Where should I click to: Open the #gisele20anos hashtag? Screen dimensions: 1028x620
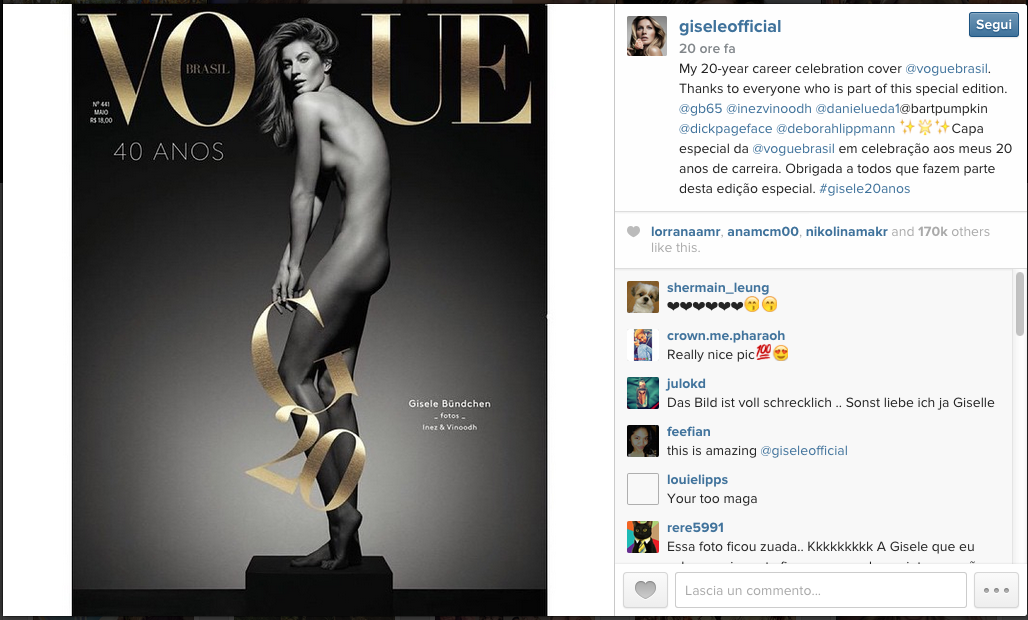pyautogui.click(x=864, y=189)
